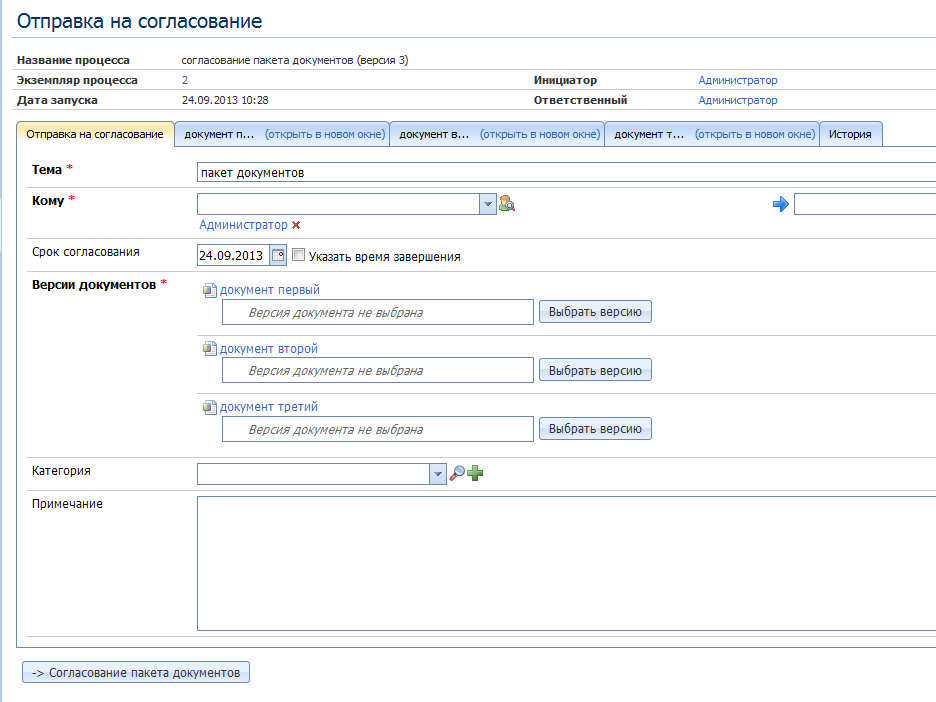Click the document icon beside документ третий
The width and height of the screenshot is (936, 702).
point(209,407)
